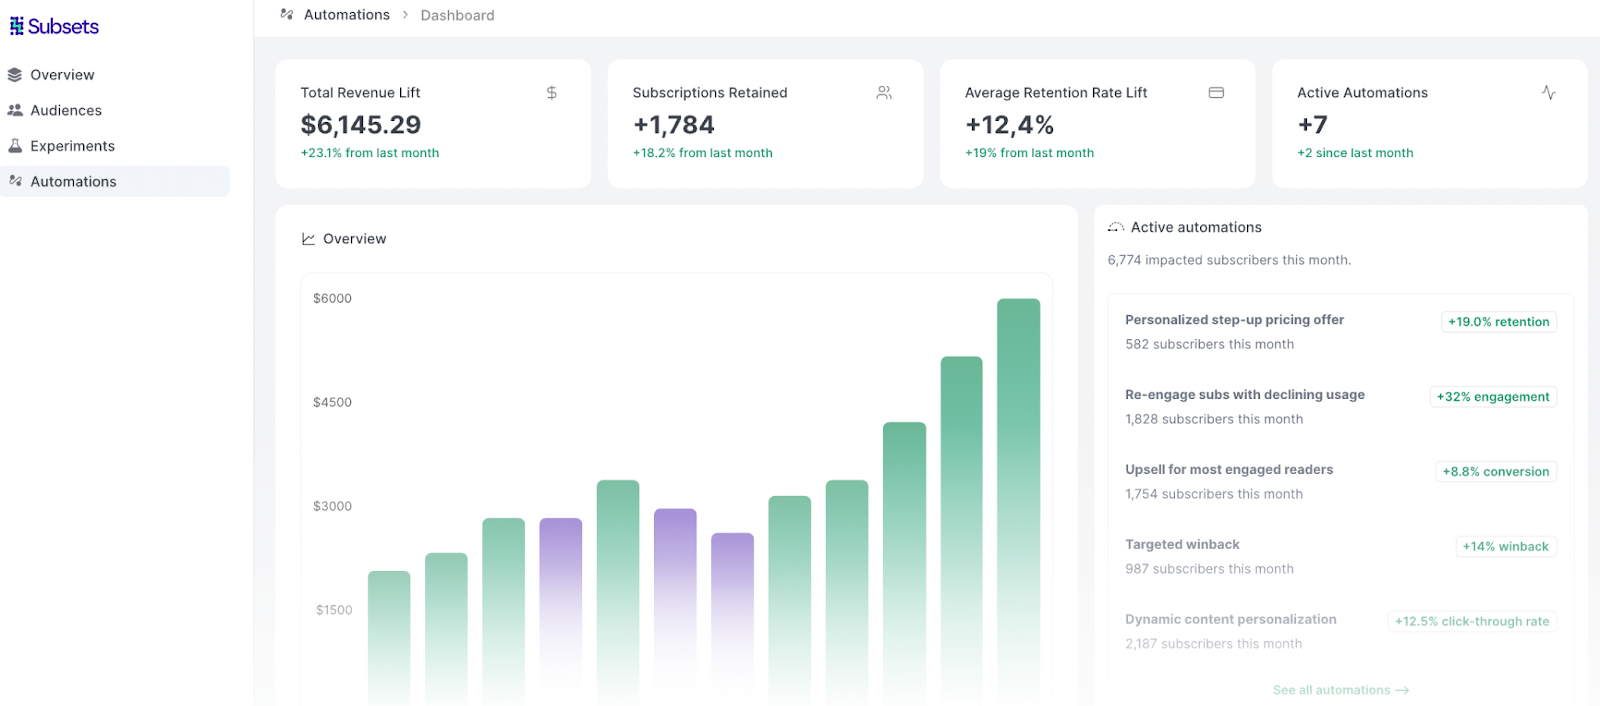Viewport: 1600px width, 706px height.
Task: Click the arrow icon after See all automations
Action: (1402, 690)
